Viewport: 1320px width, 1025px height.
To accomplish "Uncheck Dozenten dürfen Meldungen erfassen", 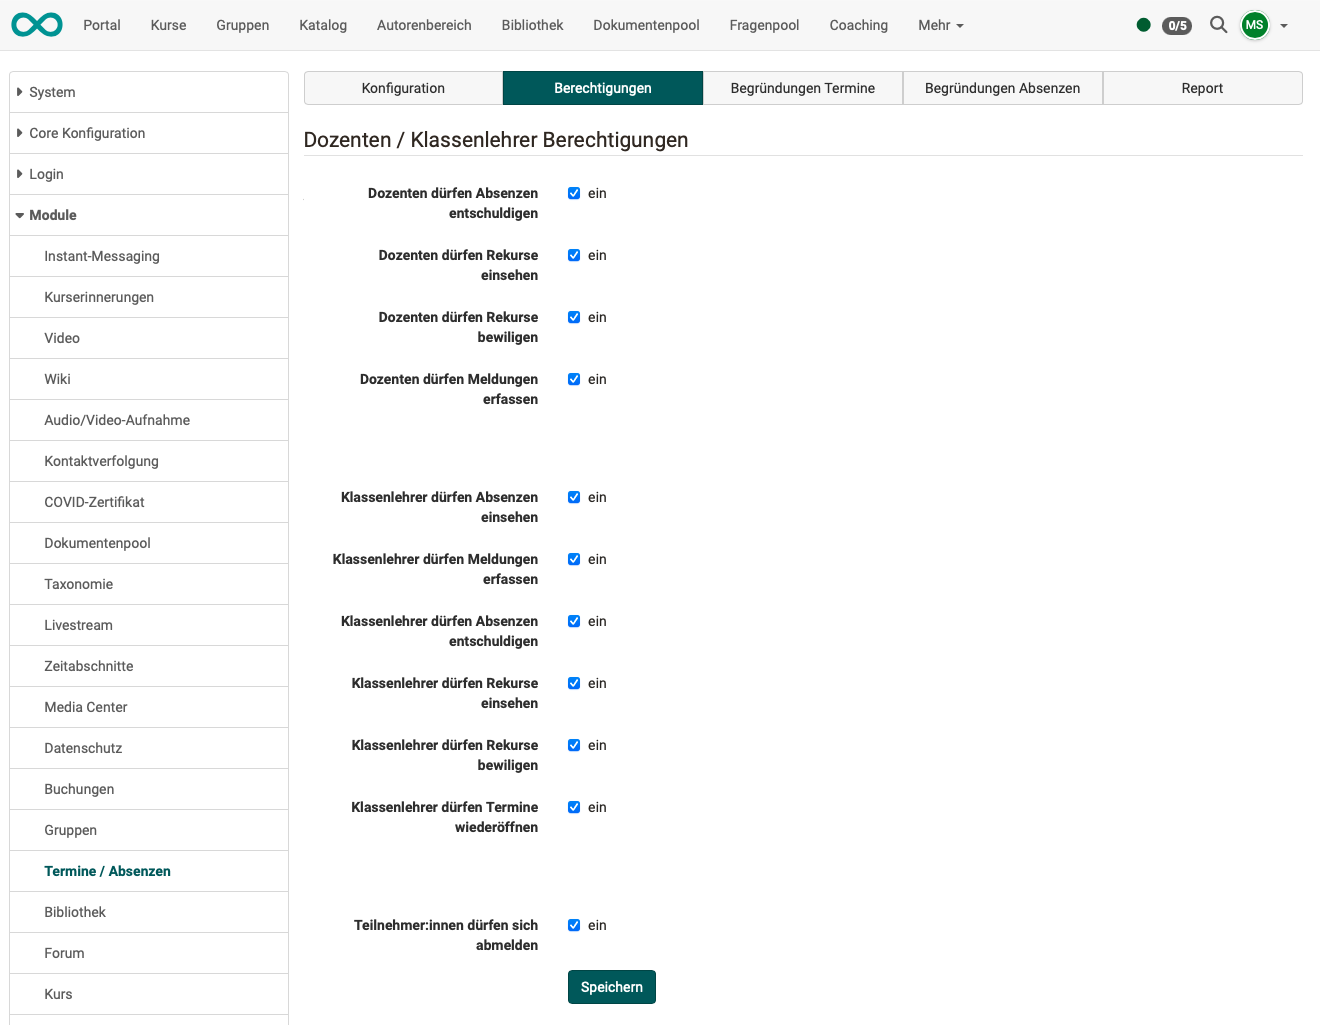I will [x=574, y=379].
